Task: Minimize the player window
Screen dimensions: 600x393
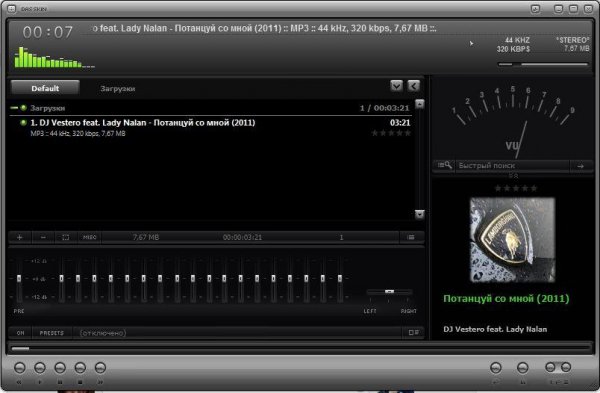Action: click(x=559, y=9)
